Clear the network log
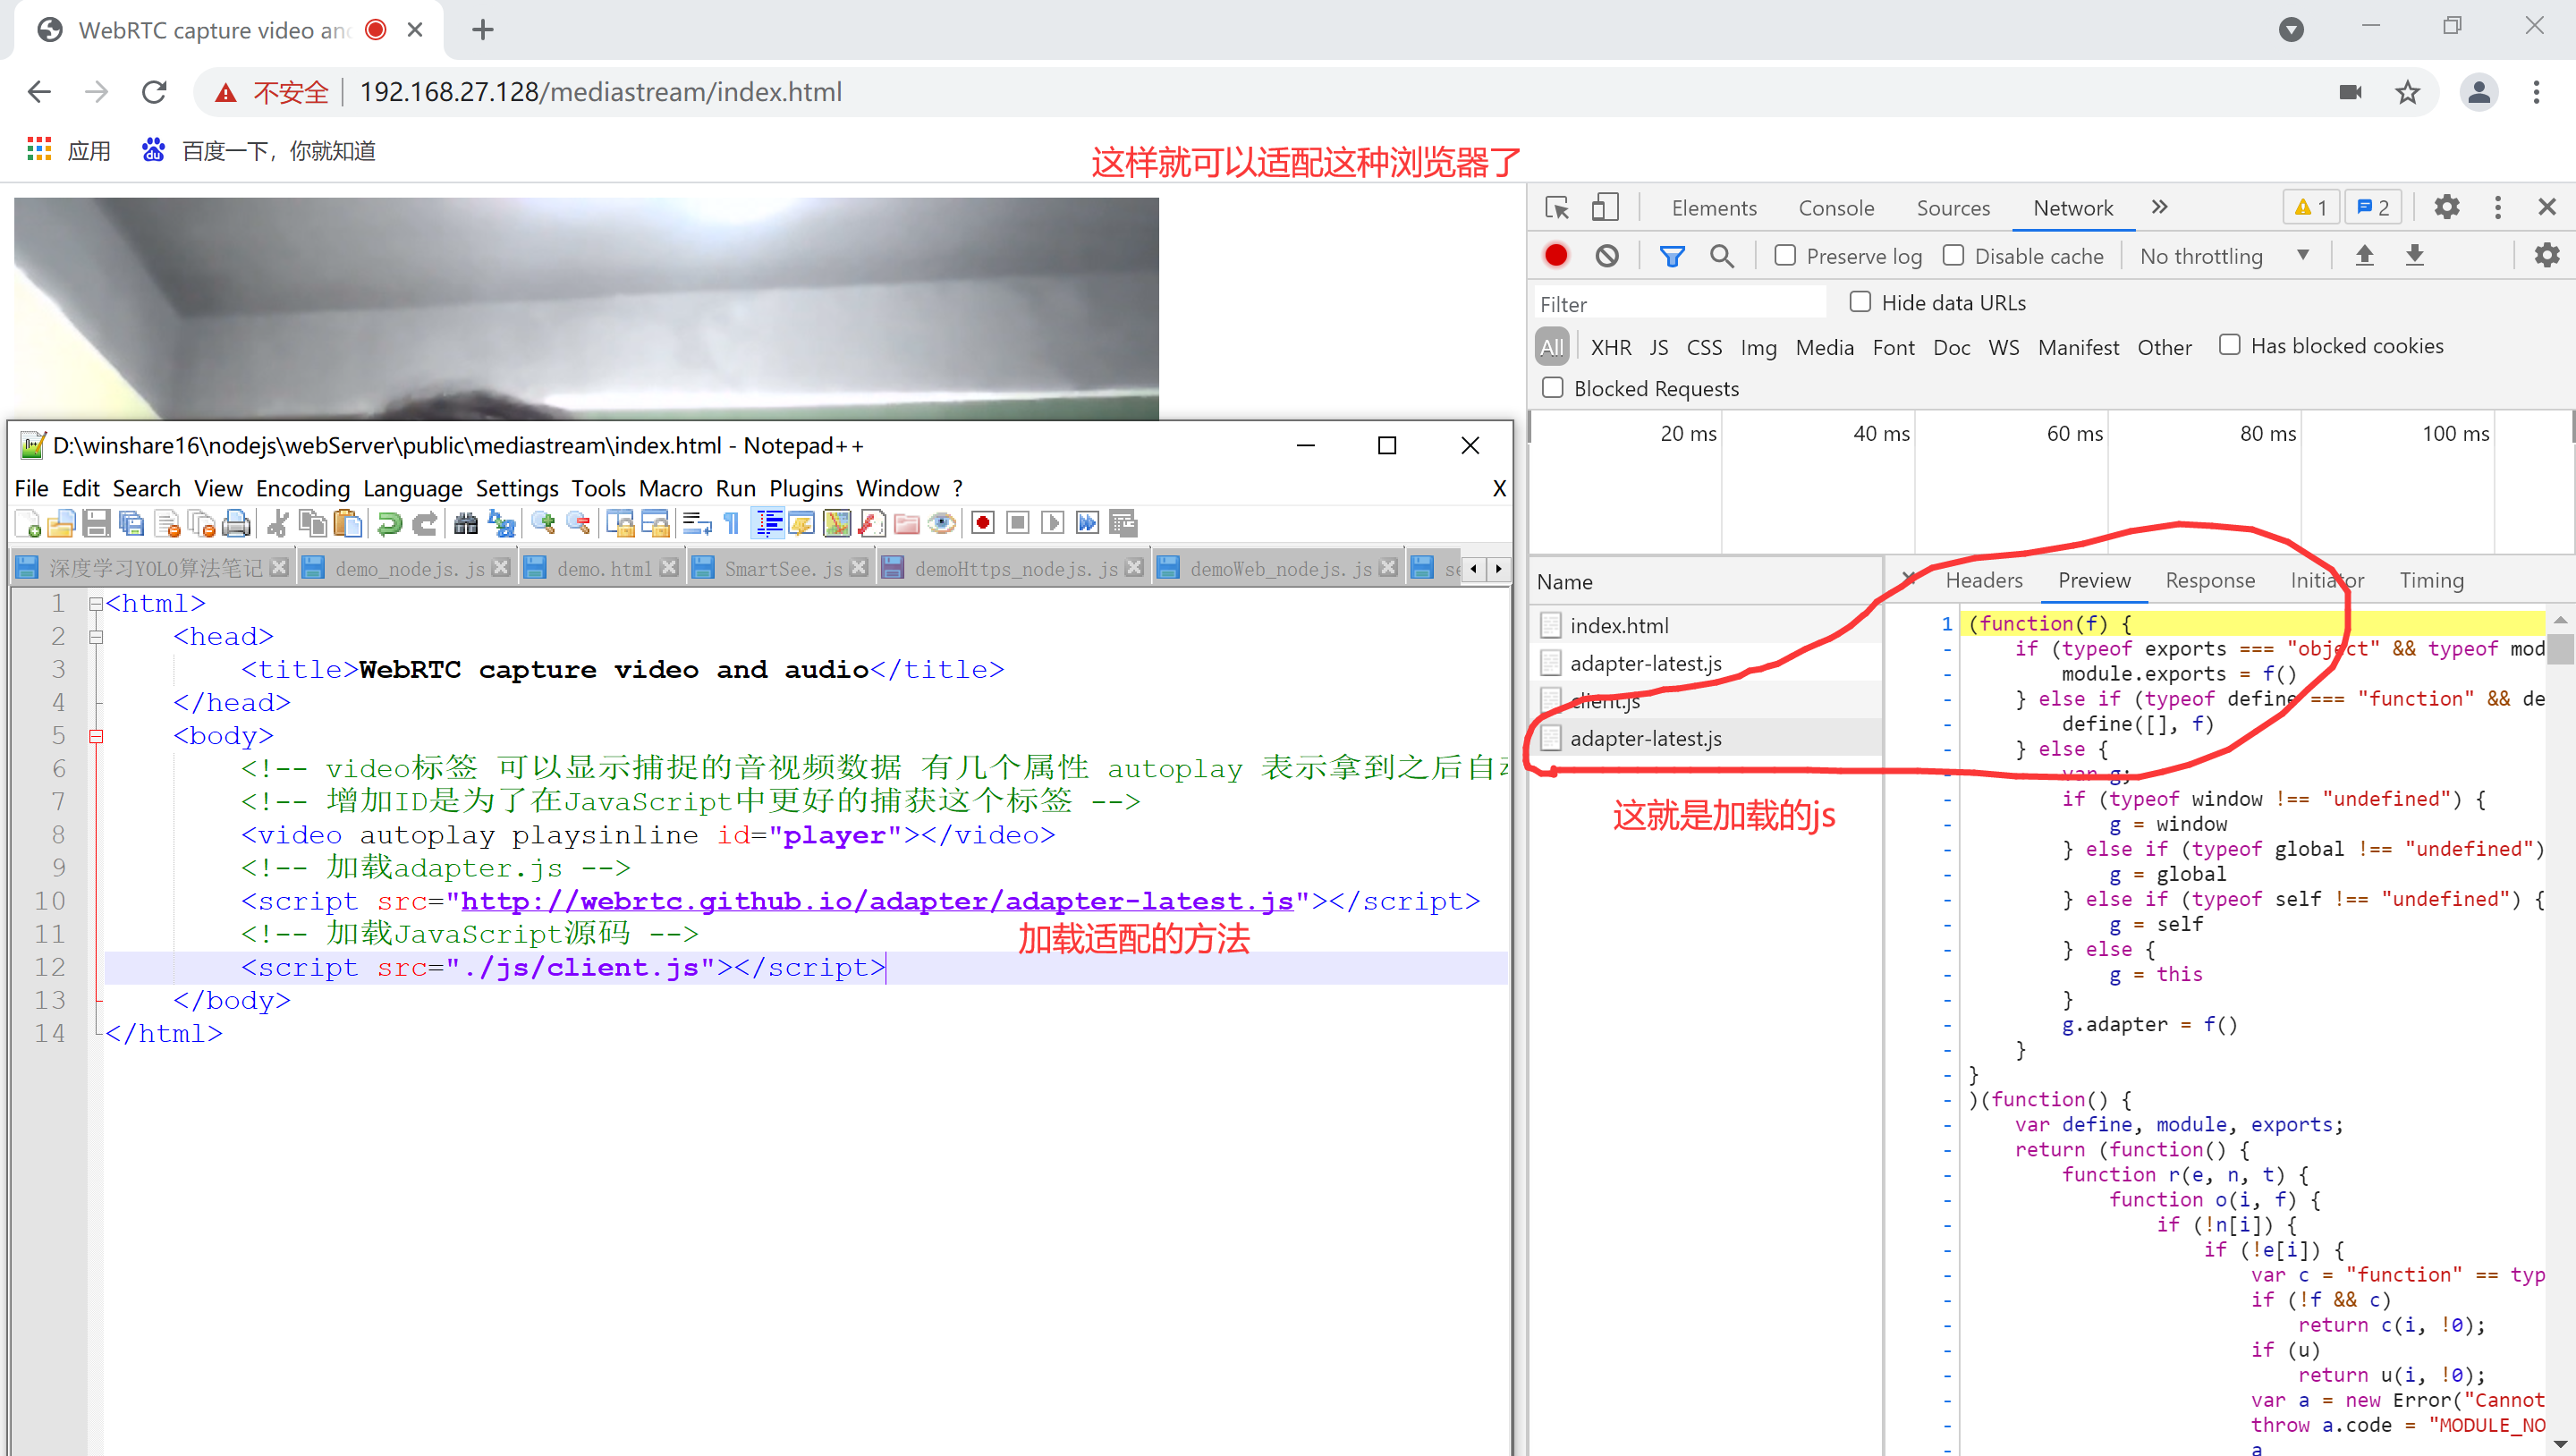 pos(1607,256)
